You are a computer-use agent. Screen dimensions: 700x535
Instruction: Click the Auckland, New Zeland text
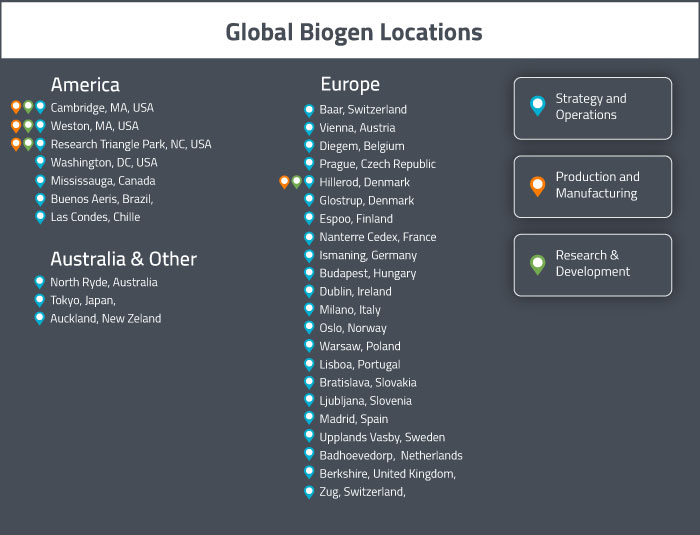click(106, 318)
